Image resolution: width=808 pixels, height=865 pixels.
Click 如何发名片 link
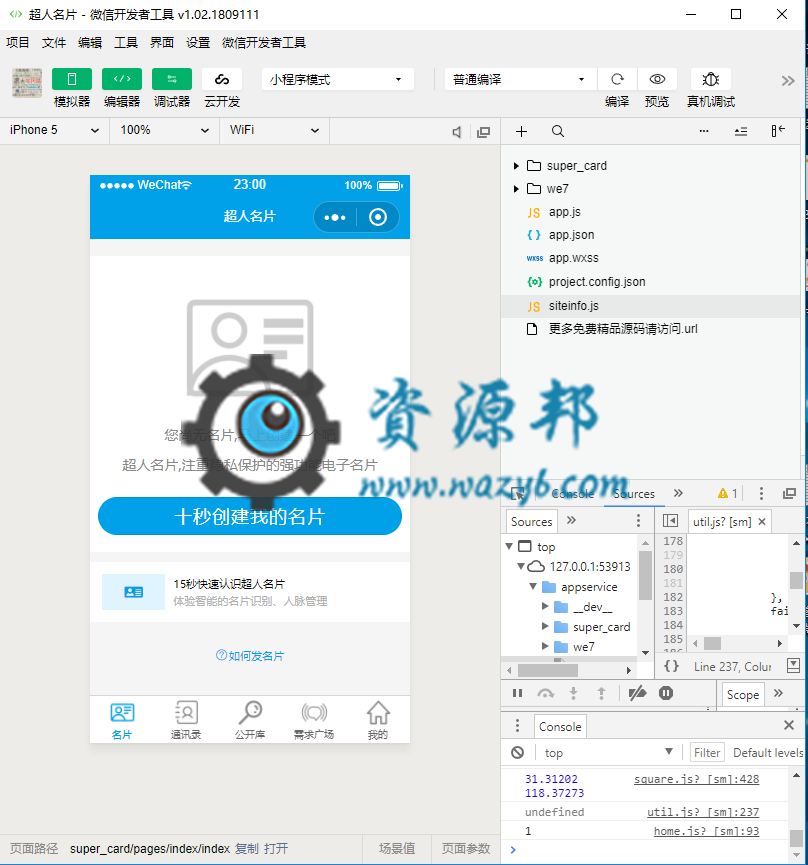point(250,656)
